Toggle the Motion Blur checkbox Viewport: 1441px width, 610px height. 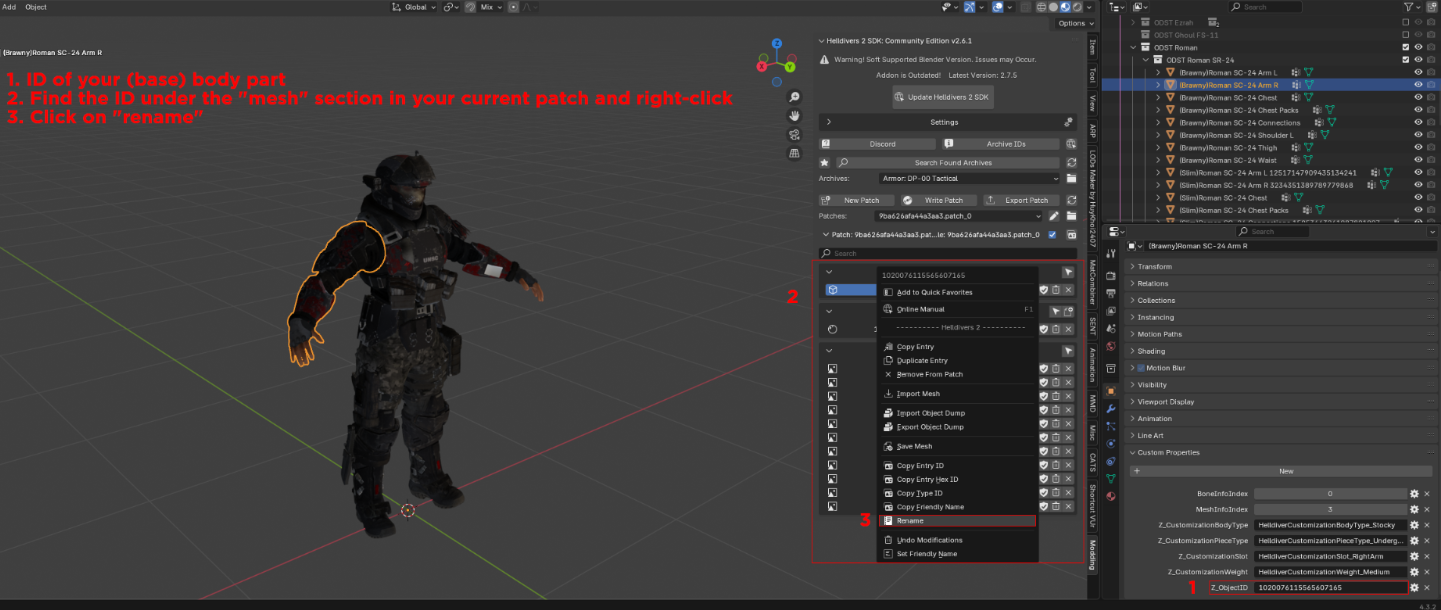coord(1141,368)
